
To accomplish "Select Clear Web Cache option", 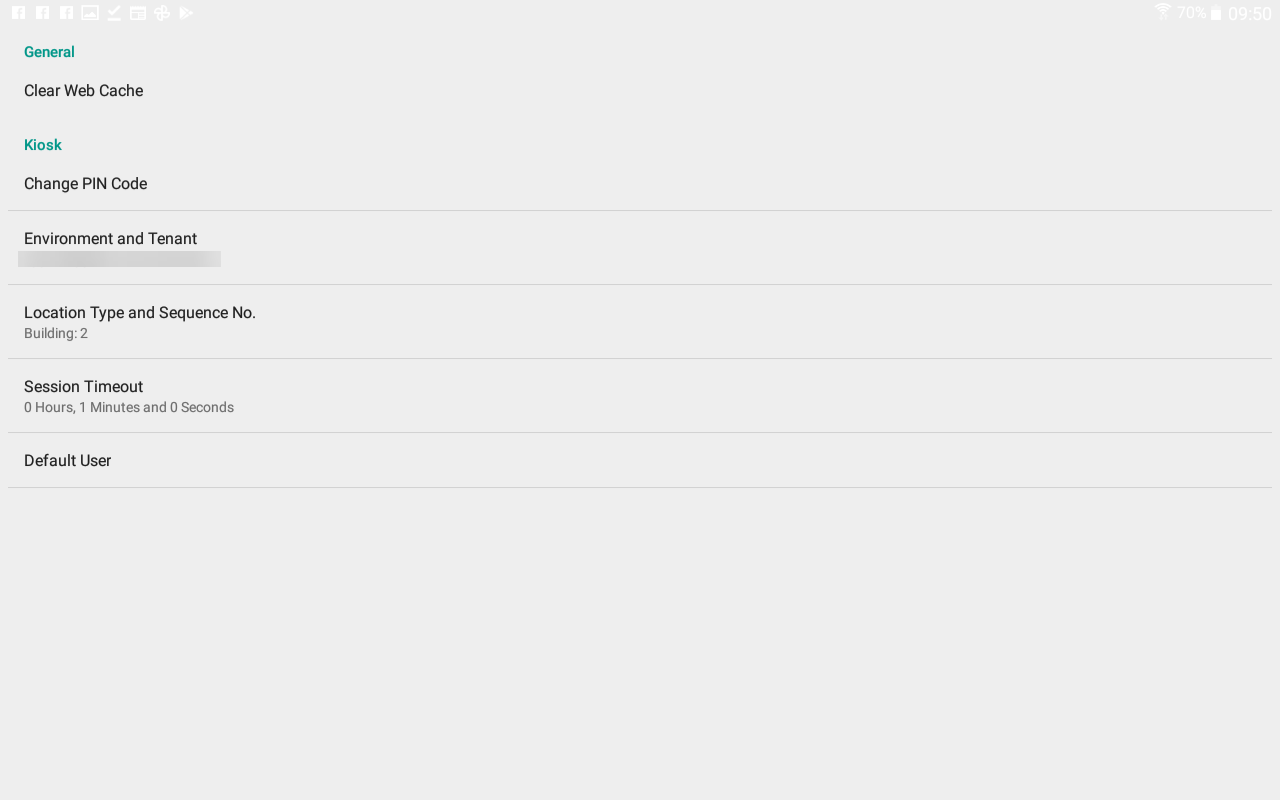I will point(84,91).
